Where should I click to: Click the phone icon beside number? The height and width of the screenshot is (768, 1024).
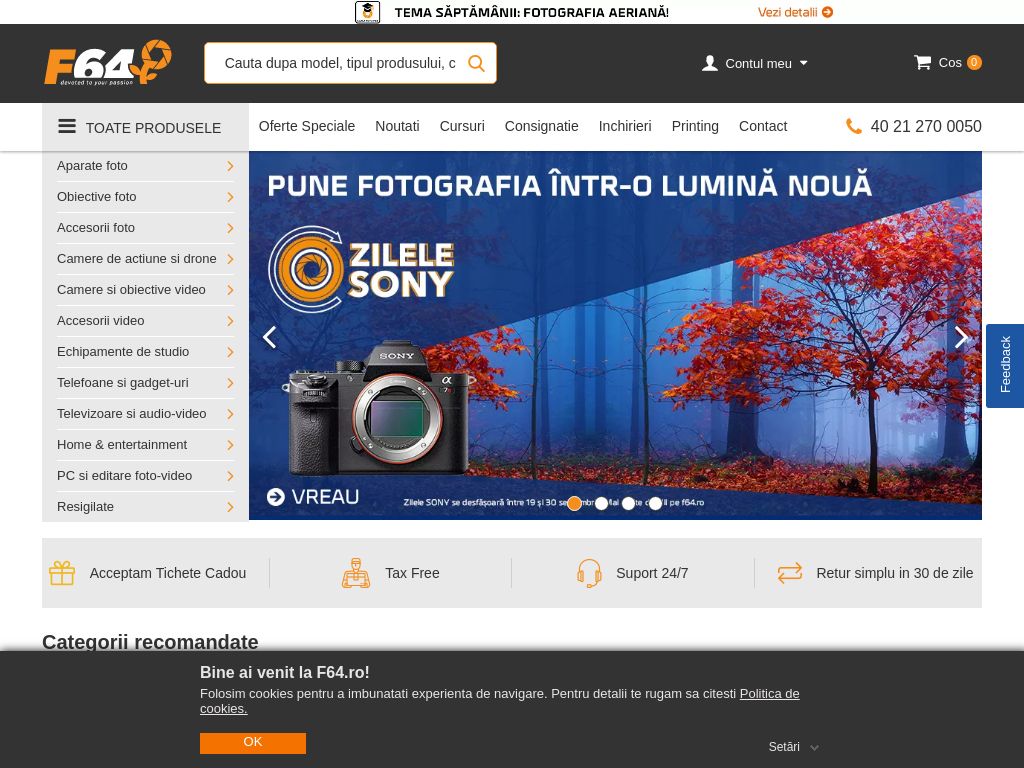click(854, 126)
